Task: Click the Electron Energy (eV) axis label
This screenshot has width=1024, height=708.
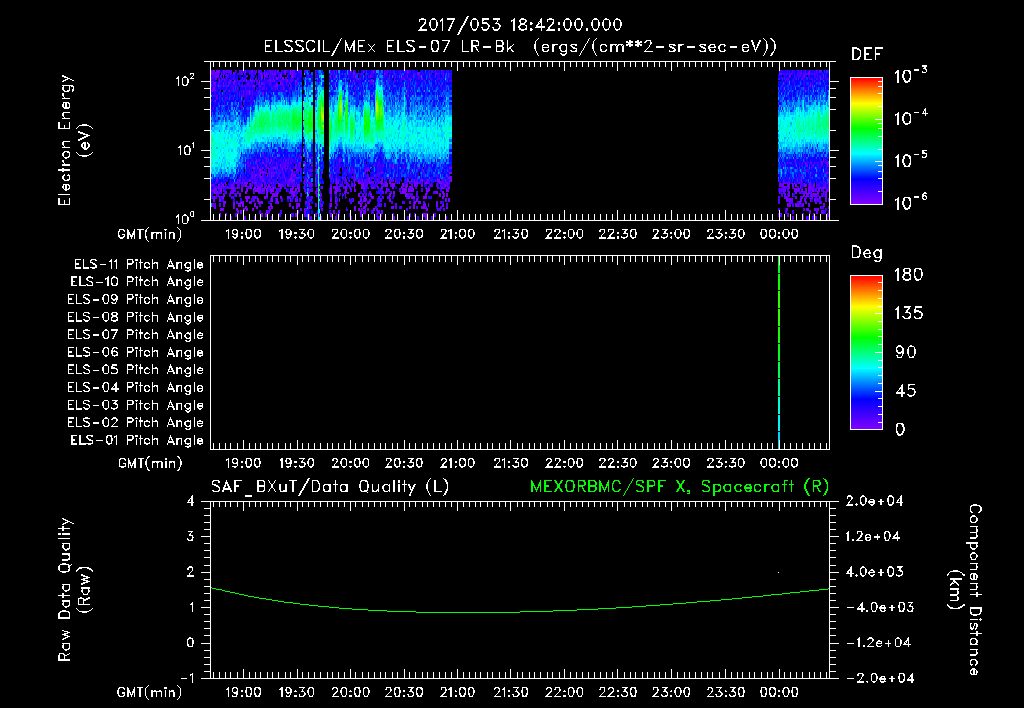Action: 74,140
